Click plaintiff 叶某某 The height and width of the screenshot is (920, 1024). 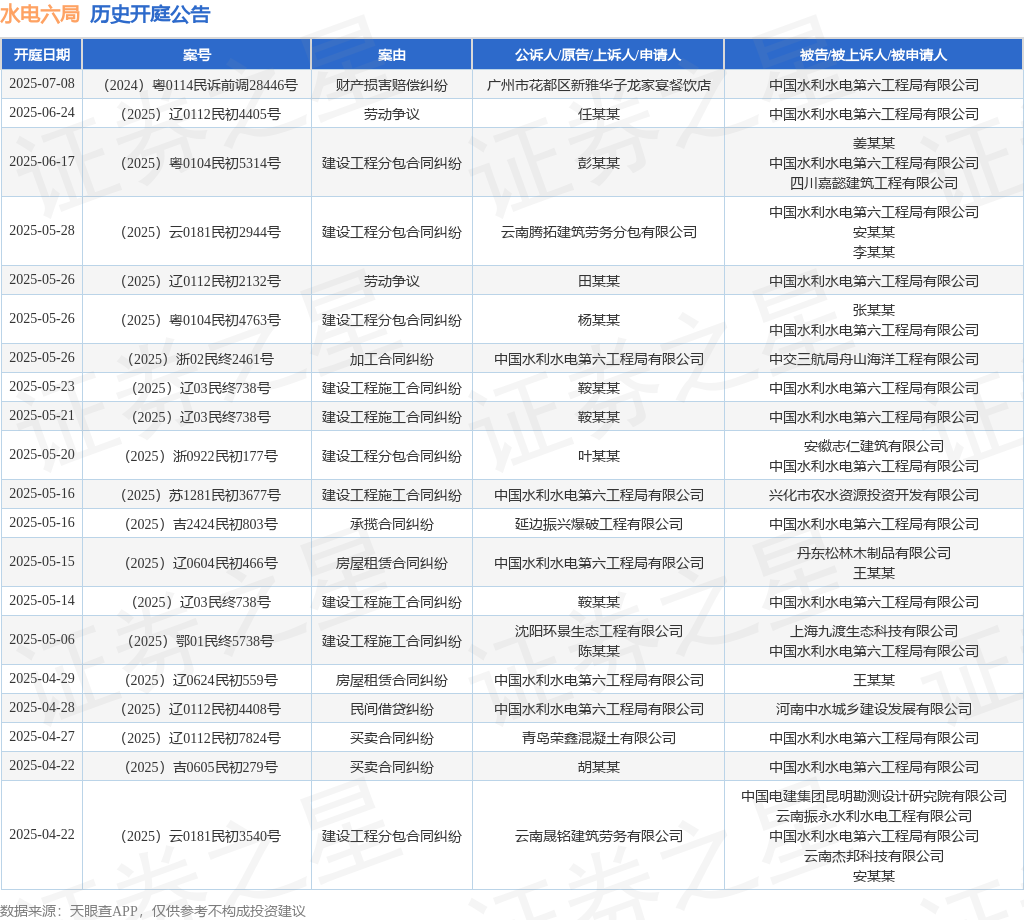tap(598, 456)
